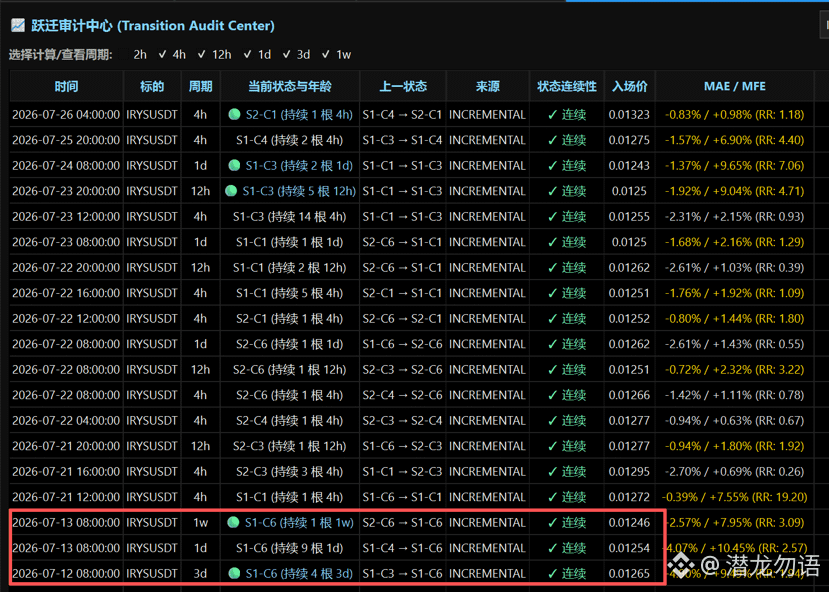Click the 状态连续性 column header
Viewport: 829px width, 592px height.
(567, 86)
